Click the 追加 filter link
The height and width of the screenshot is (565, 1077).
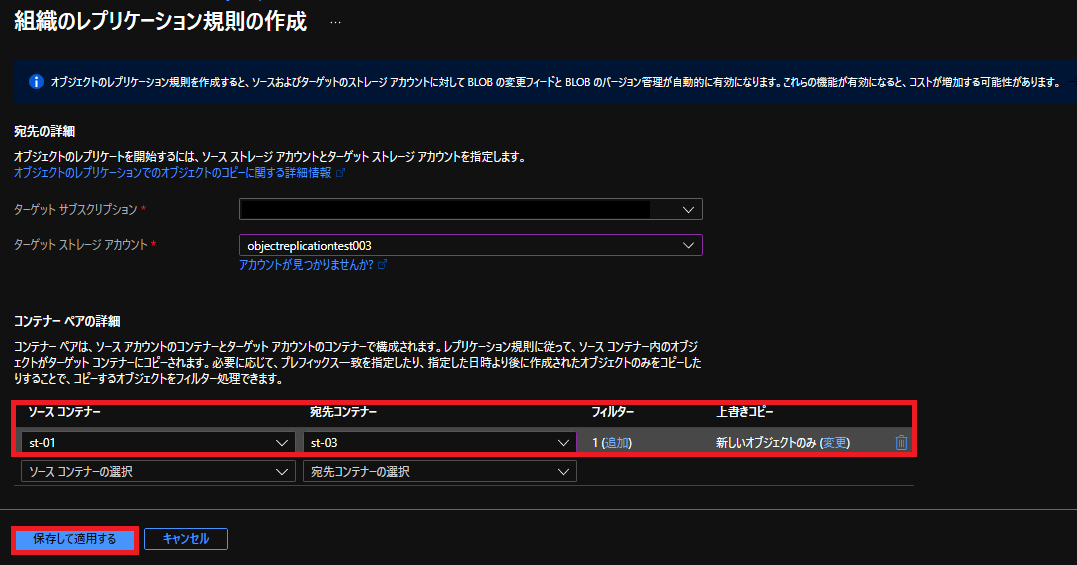coord(616,443)
